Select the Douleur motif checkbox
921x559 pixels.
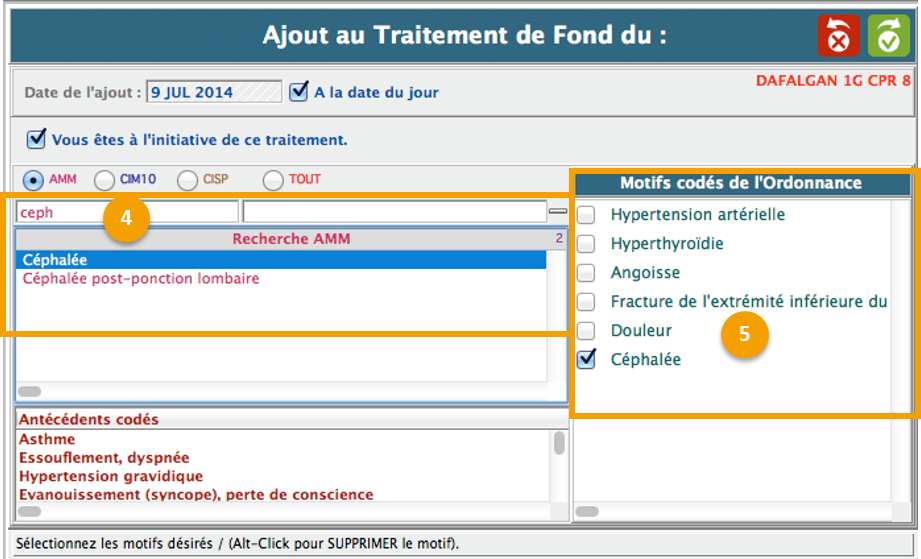587,331
